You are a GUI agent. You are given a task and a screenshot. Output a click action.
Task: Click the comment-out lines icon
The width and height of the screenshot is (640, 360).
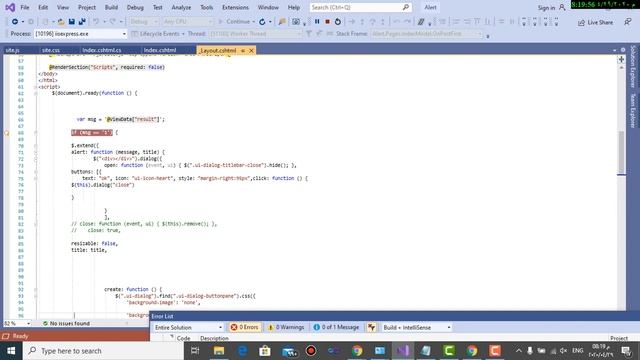(x=421, y=22)
